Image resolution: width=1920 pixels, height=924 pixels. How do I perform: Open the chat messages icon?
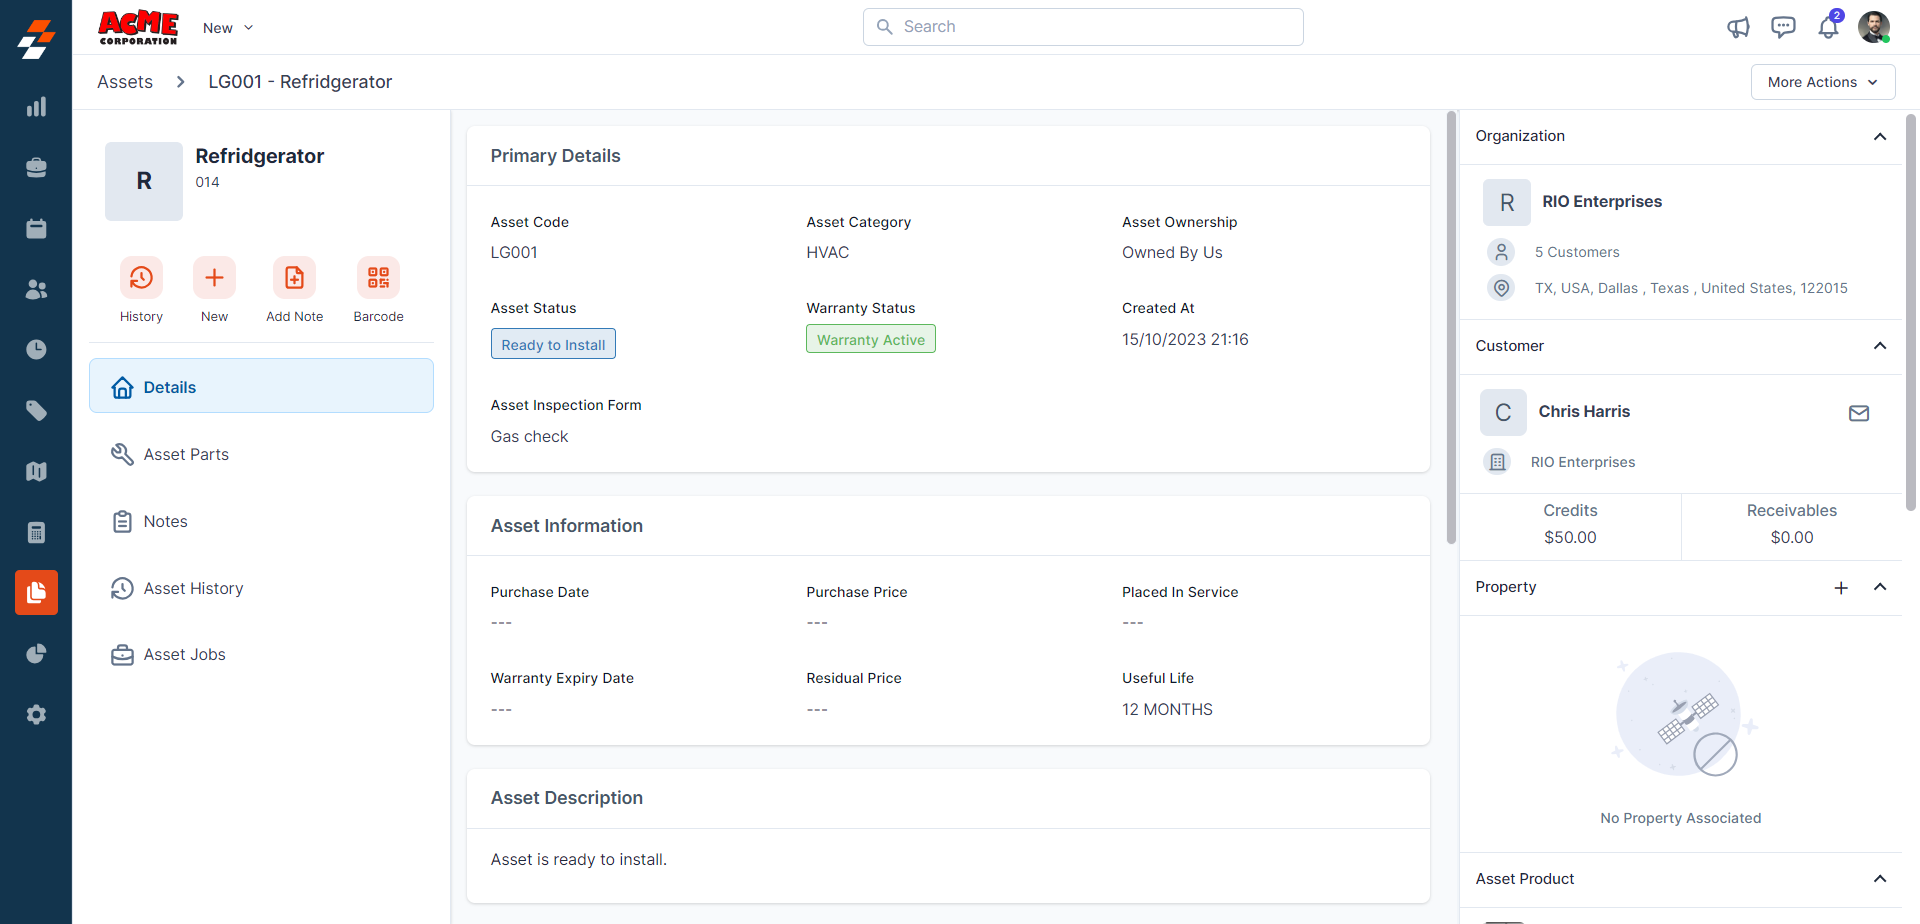coord(1783,27)
